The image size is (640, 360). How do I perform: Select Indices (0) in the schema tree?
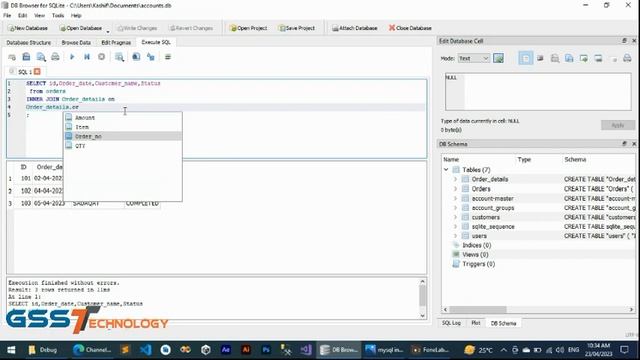pos(476,245)
